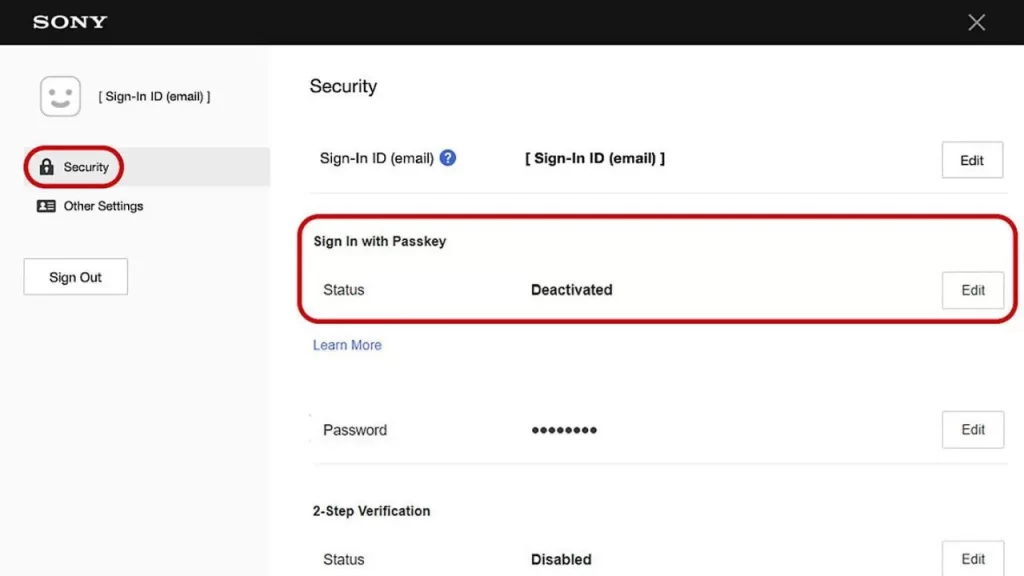Click the masked password dots
Viewport: 1024px width, 576px height.
click(x=564, y=430)
